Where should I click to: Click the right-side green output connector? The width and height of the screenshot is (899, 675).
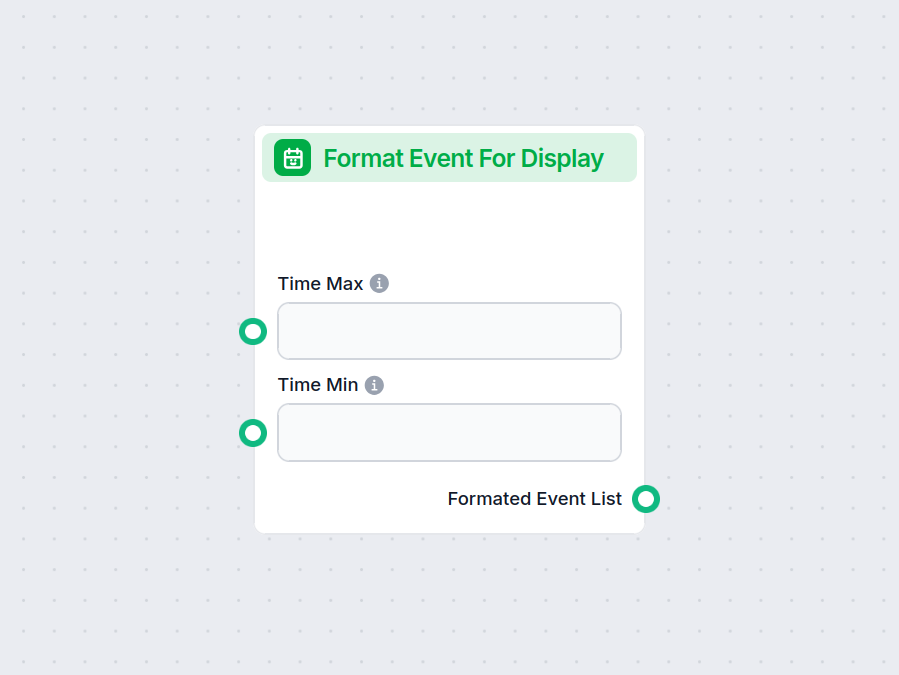point(646,499)
